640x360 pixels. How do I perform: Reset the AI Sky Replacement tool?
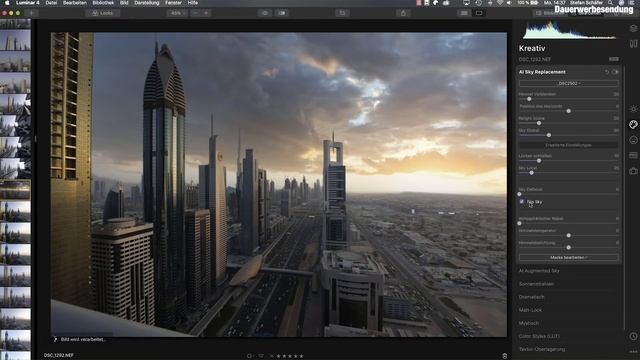point(607,72)
